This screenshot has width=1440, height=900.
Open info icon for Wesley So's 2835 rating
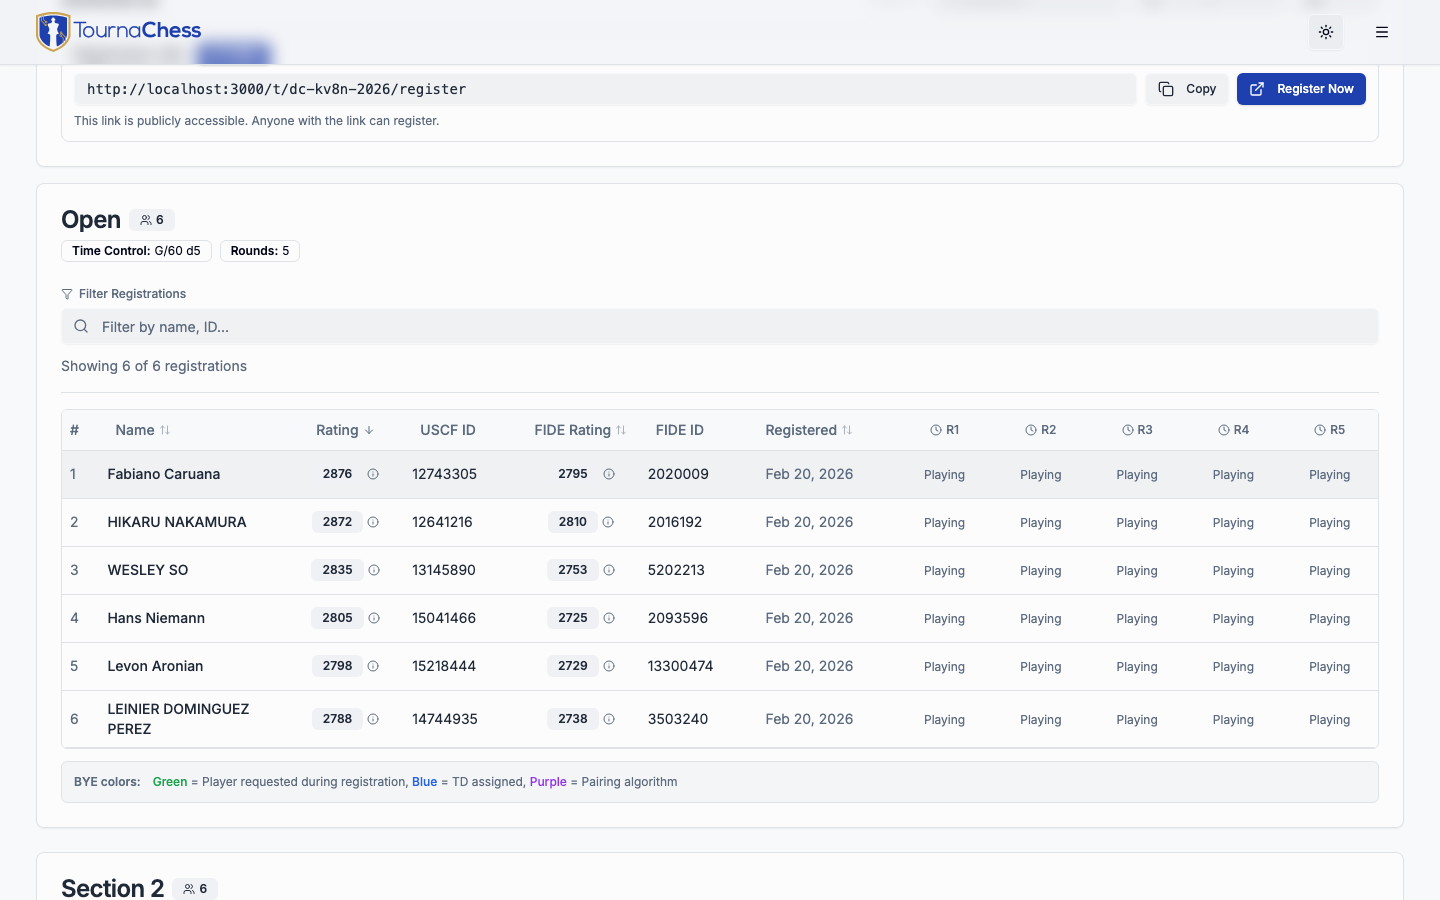point(374,570)
